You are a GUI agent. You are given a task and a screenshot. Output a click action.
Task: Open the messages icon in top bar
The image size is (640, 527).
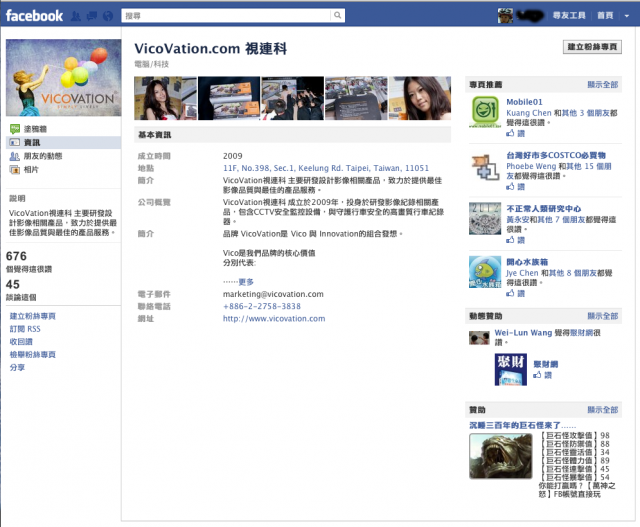point(92,16)
